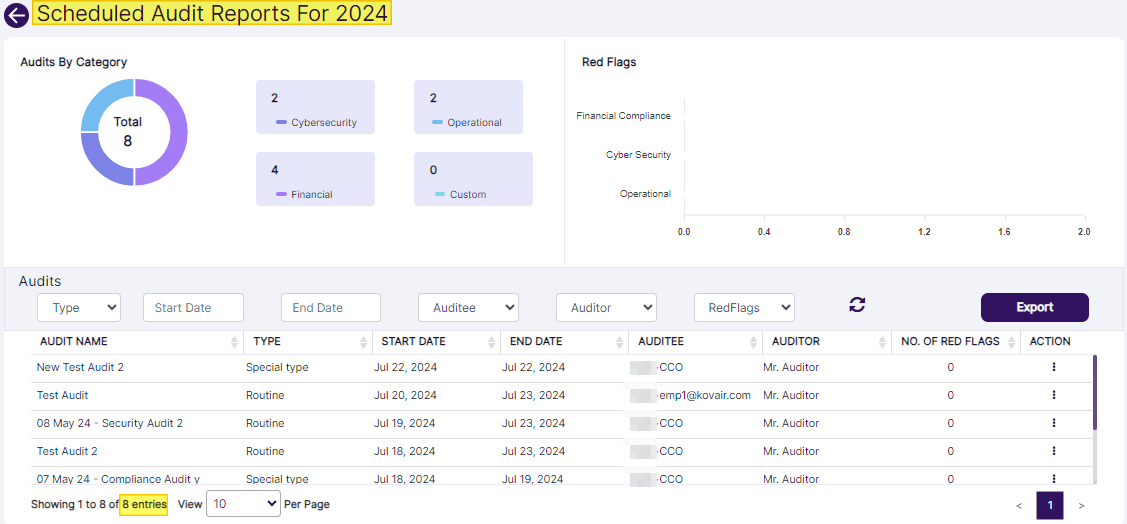Select the Financial category card
The image size is (1127, 524).
316,179
